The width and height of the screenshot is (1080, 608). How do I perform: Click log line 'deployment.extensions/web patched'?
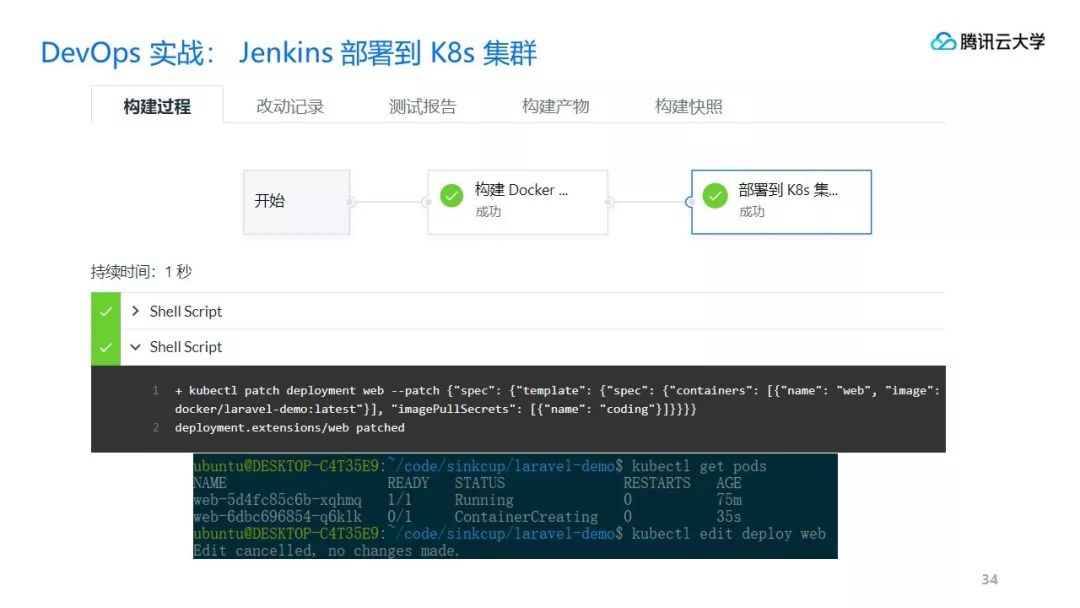(x=289, y=428)
